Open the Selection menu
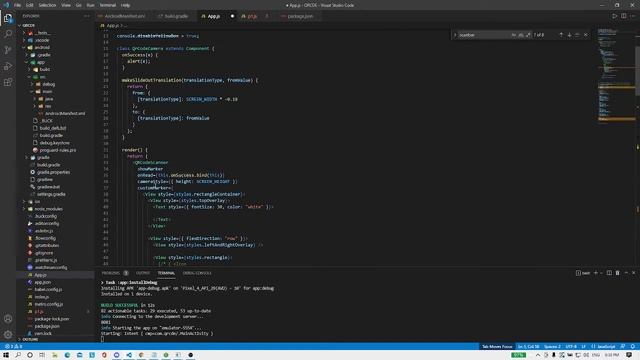 [x=47, y=5]
